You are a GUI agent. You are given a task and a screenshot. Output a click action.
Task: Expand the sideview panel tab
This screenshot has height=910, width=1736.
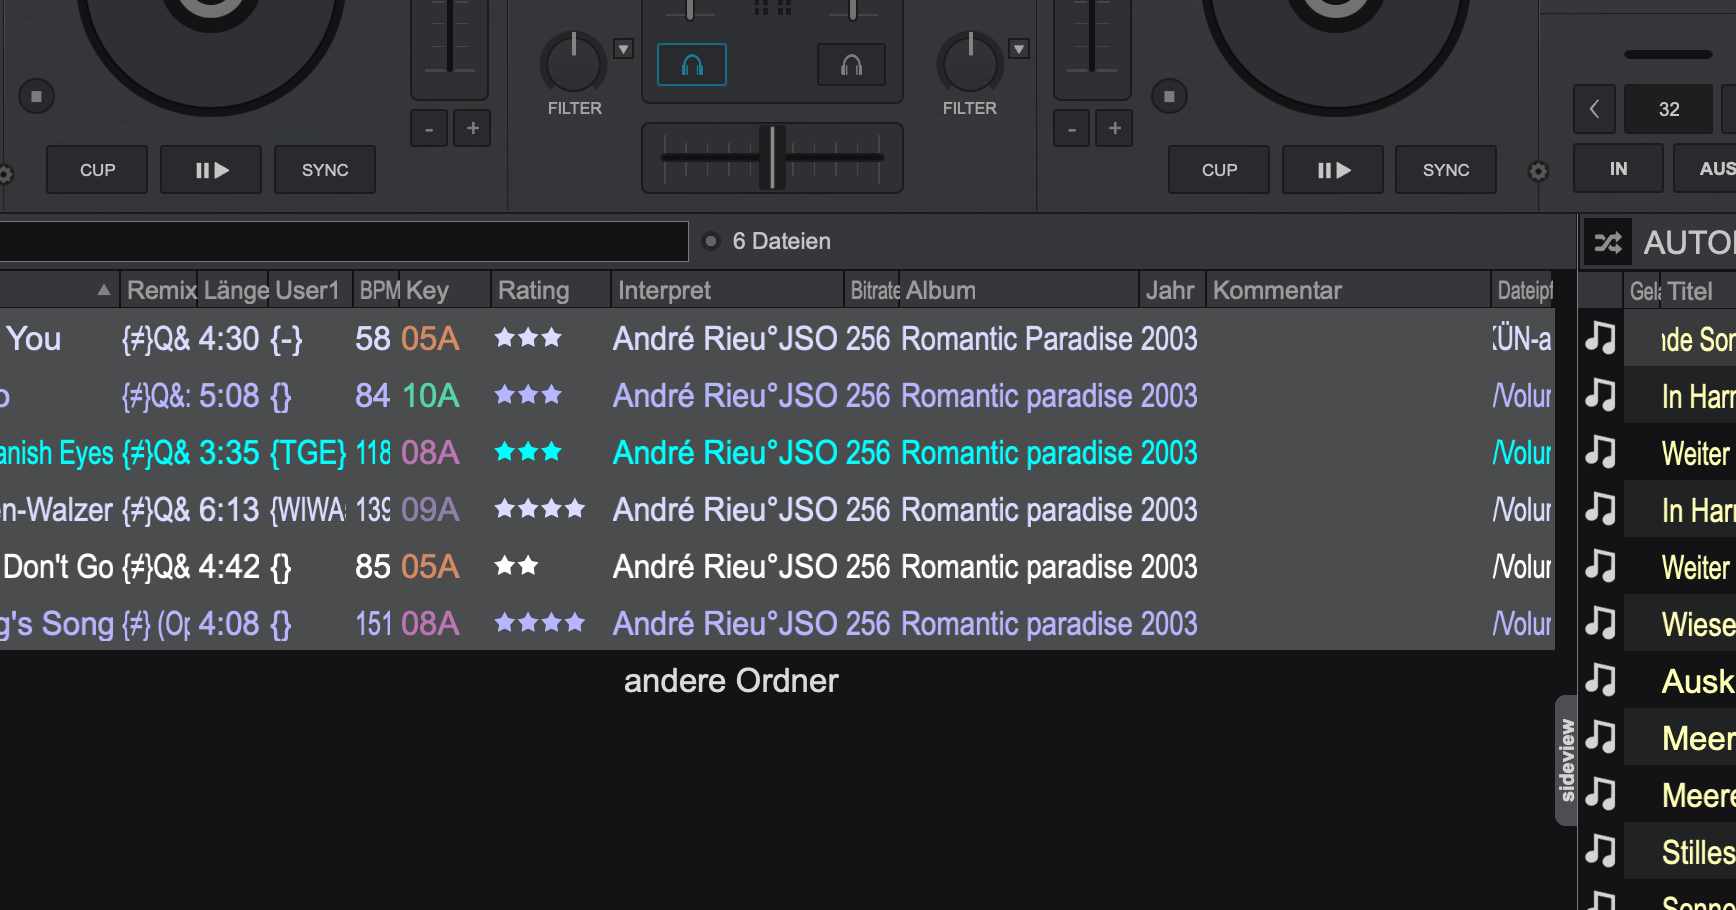click(1566, 760)
